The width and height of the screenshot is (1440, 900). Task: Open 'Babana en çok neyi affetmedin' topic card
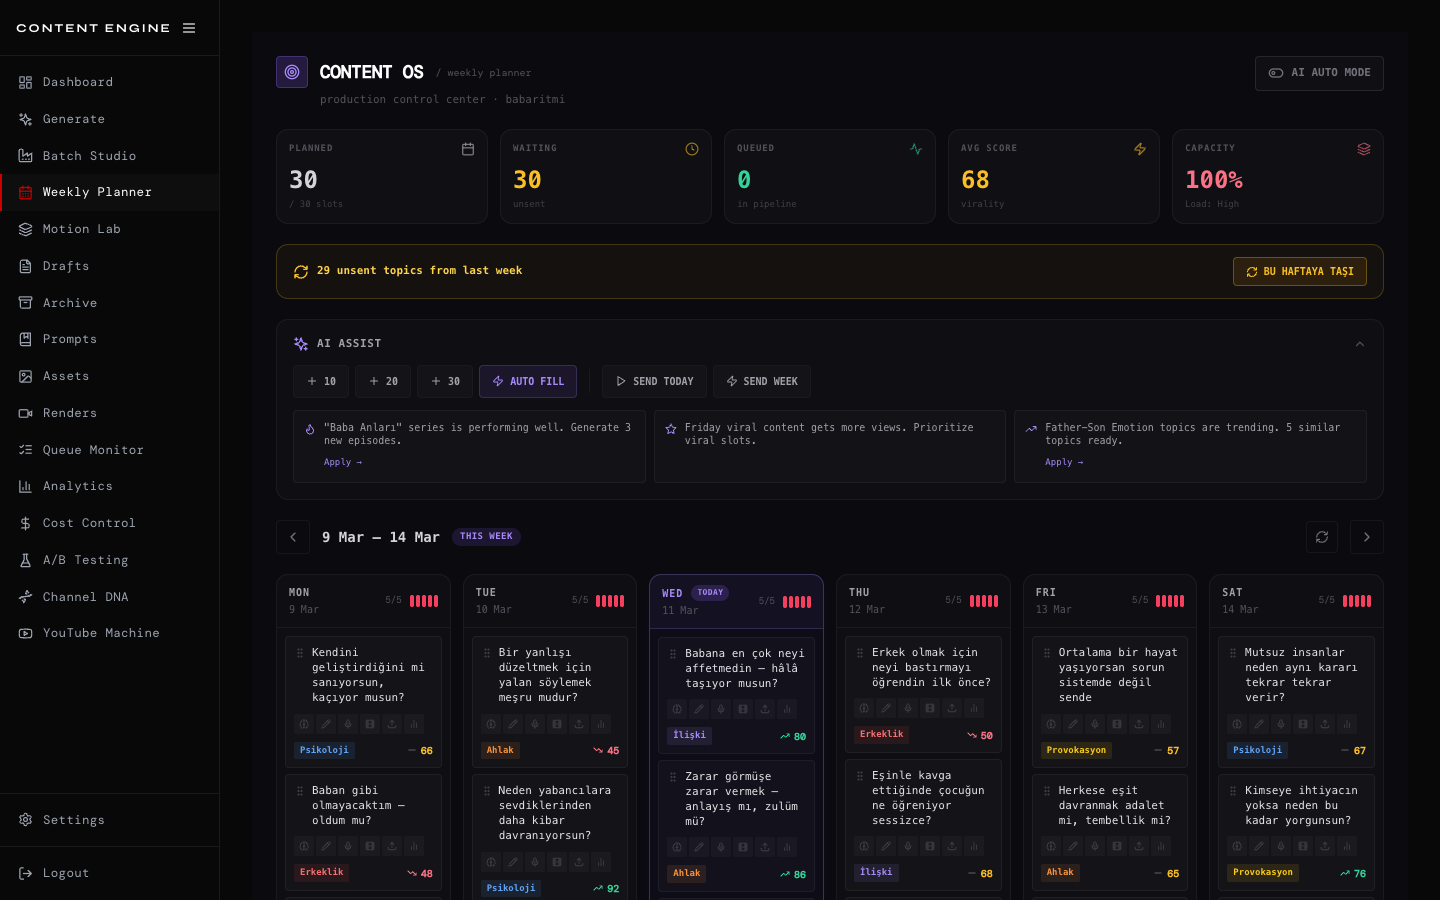coord(744,668)
